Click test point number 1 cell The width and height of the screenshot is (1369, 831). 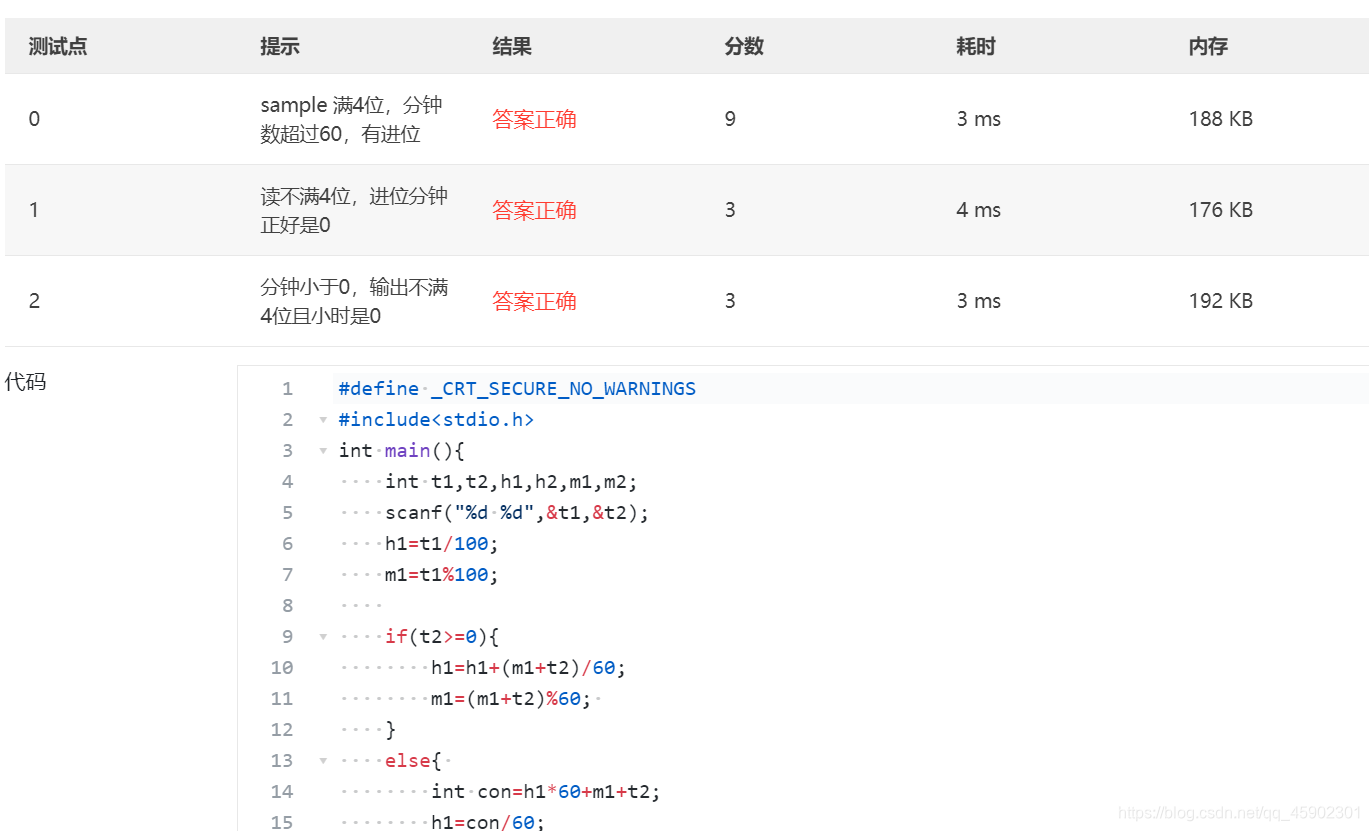pos(34,210)
